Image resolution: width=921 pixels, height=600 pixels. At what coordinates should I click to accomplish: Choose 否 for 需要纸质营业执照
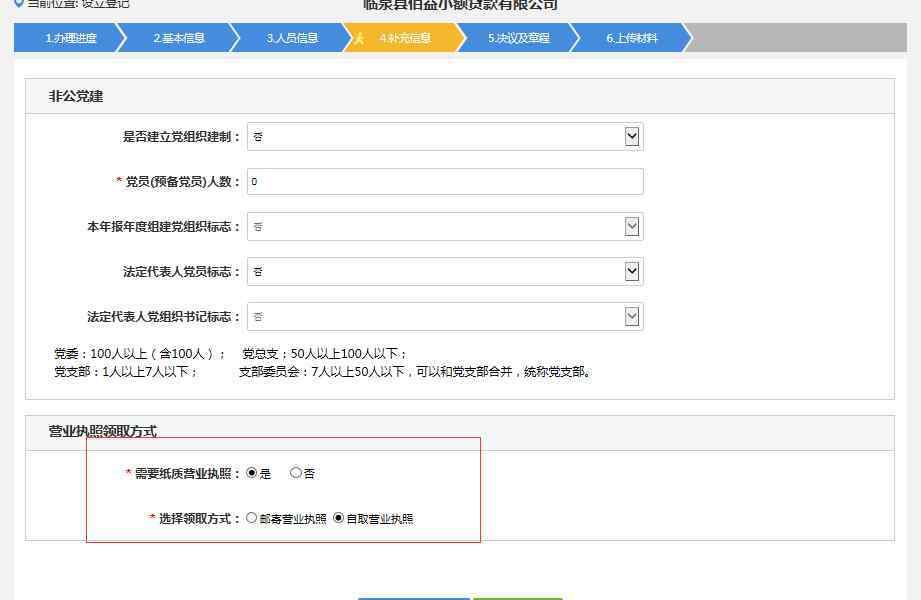tap(296, 473)
